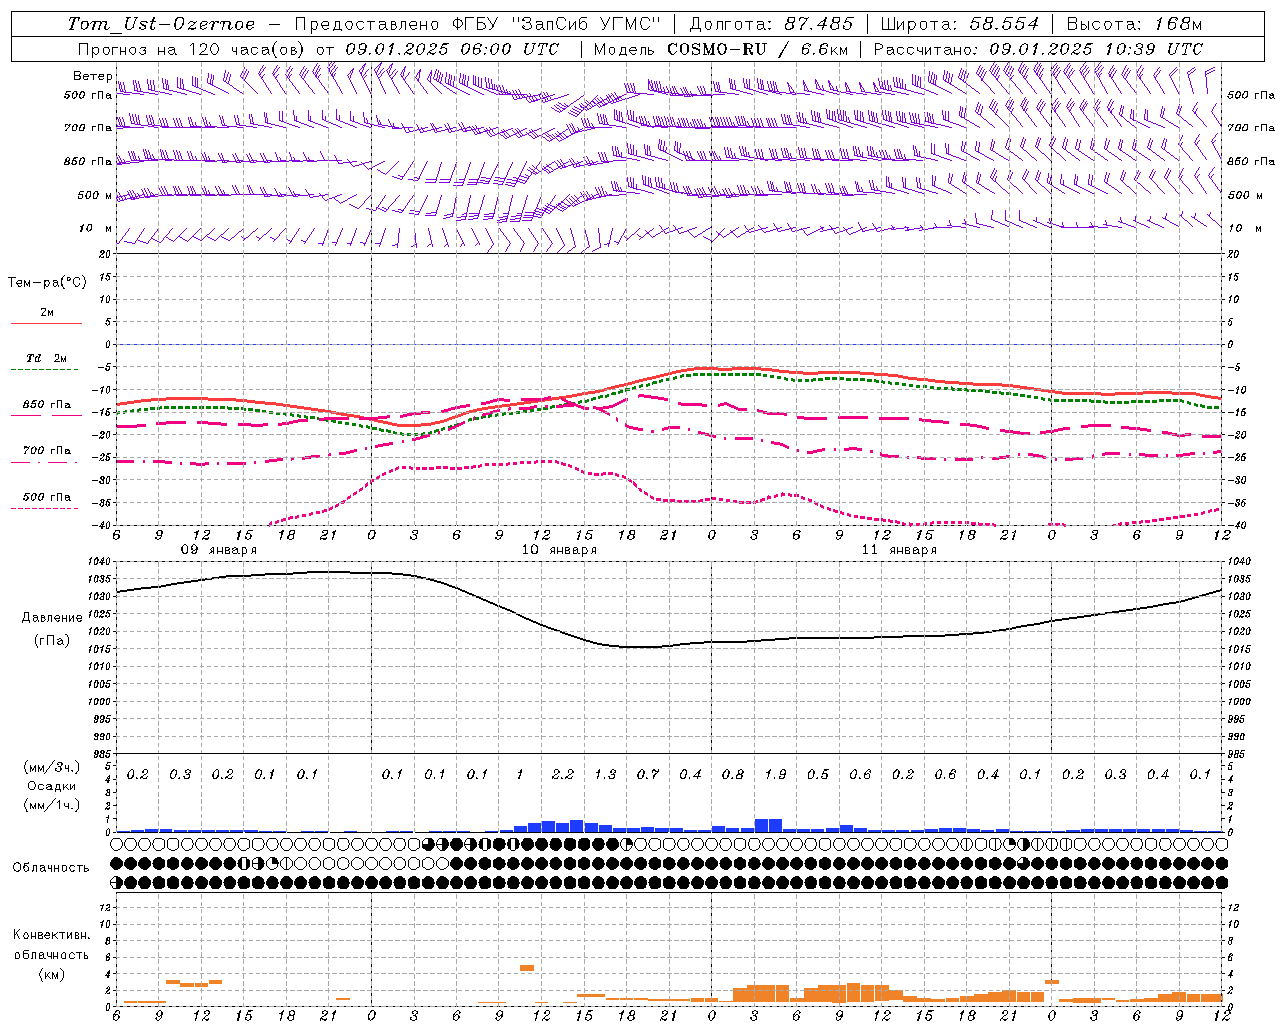The width and height of the screenshot is (1280, 1024).
Task: Click the 0.5 three-hour precipitation value
Action: (x=818, y=774)
